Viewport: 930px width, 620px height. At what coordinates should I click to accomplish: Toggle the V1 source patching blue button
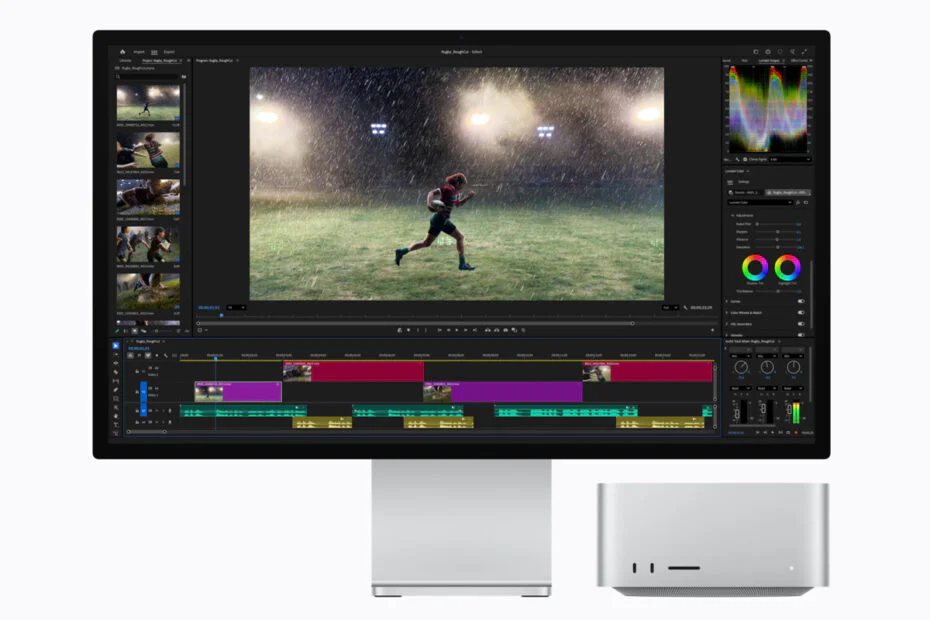pos(143,391)
